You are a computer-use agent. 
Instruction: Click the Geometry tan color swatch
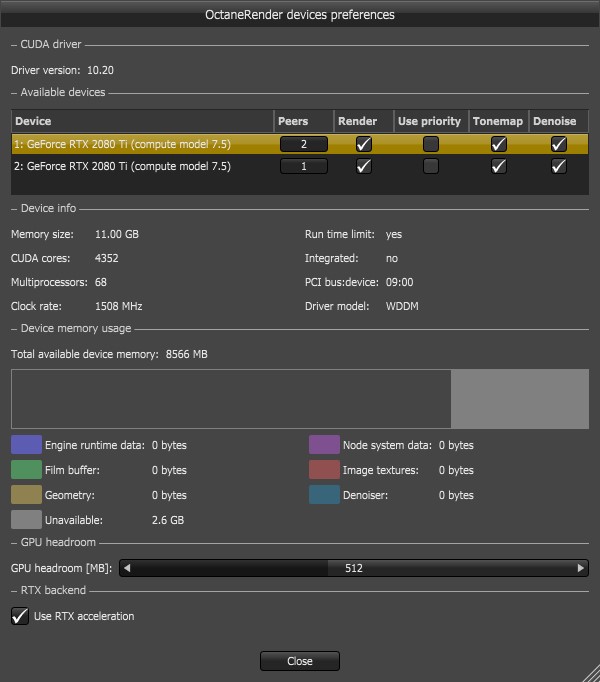click(27, 495)
